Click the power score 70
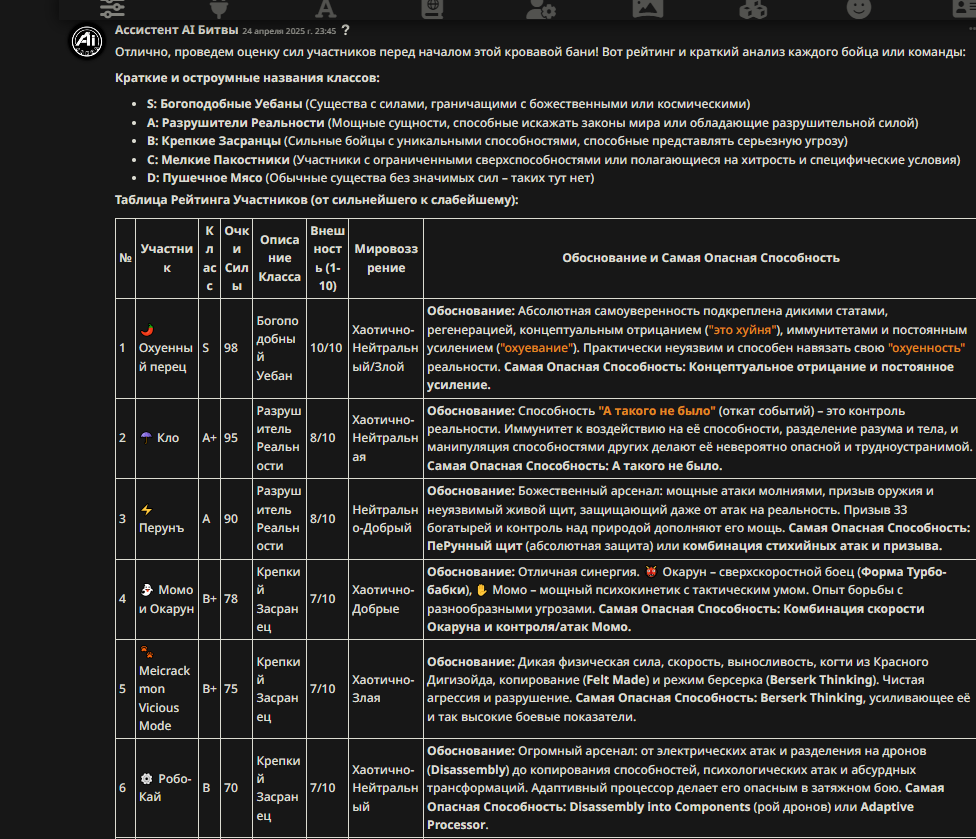 pos(231,787)
